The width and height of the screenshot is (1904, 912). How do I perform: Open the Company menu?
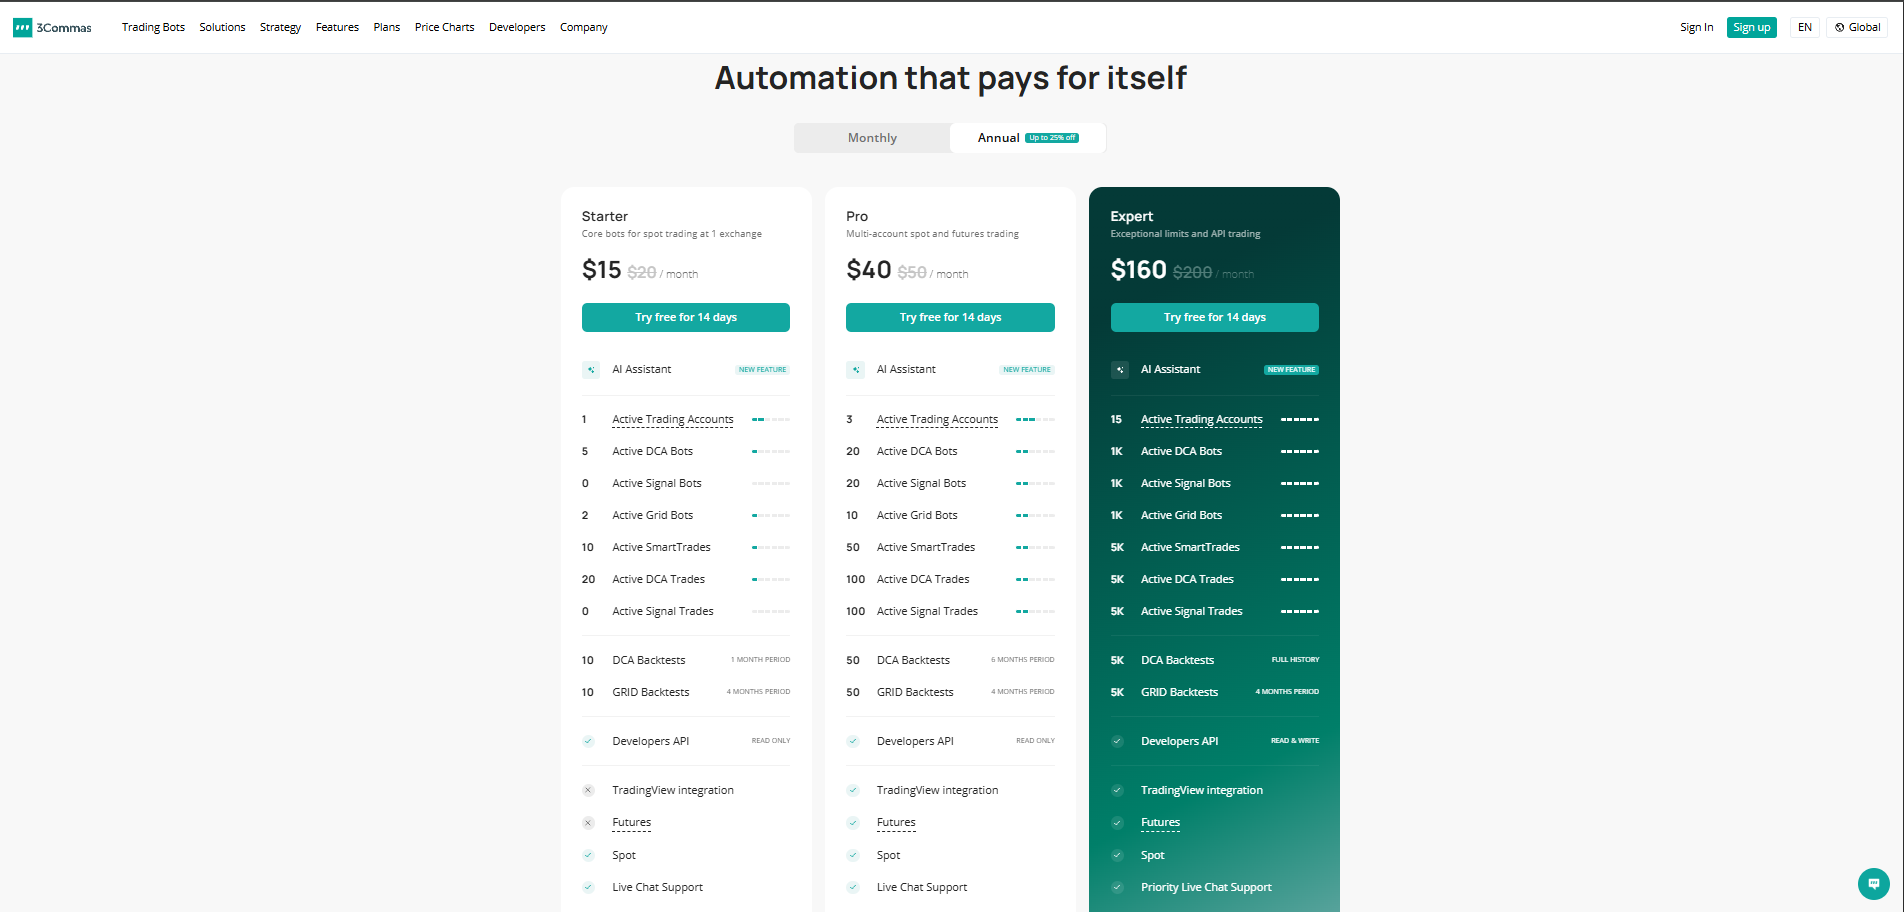click(x=583, y=27)
